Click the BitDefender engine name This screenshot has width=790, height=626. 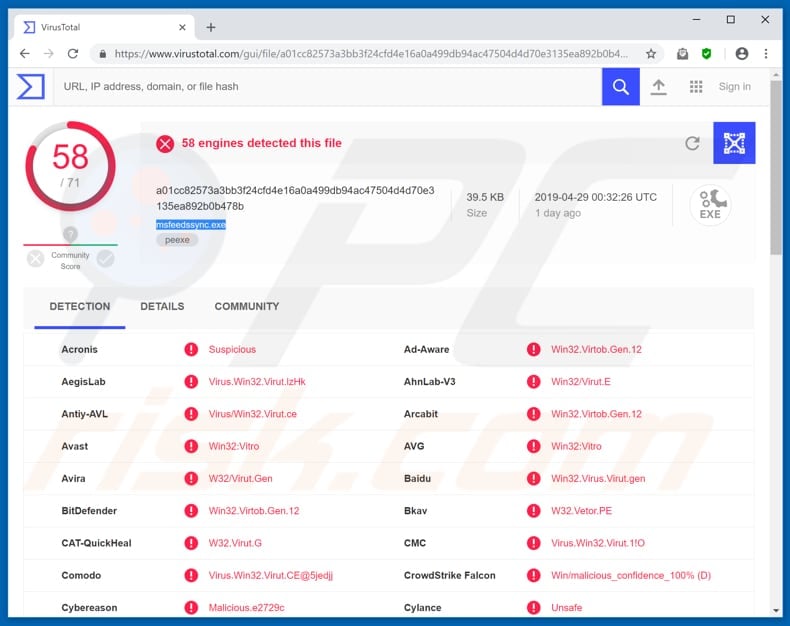click(x=89, y=511)
